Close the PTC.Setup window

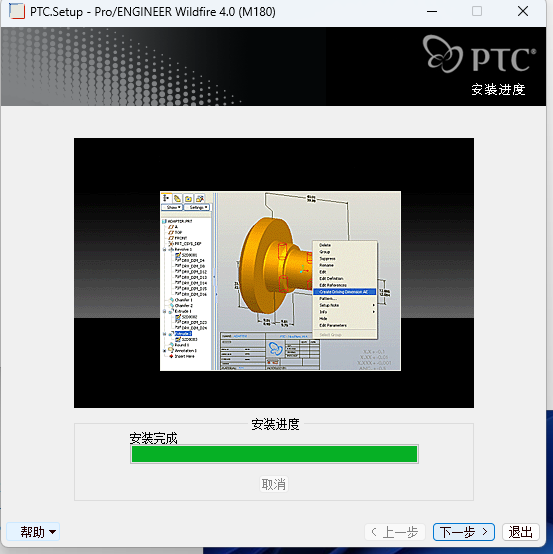click(523, 11)
